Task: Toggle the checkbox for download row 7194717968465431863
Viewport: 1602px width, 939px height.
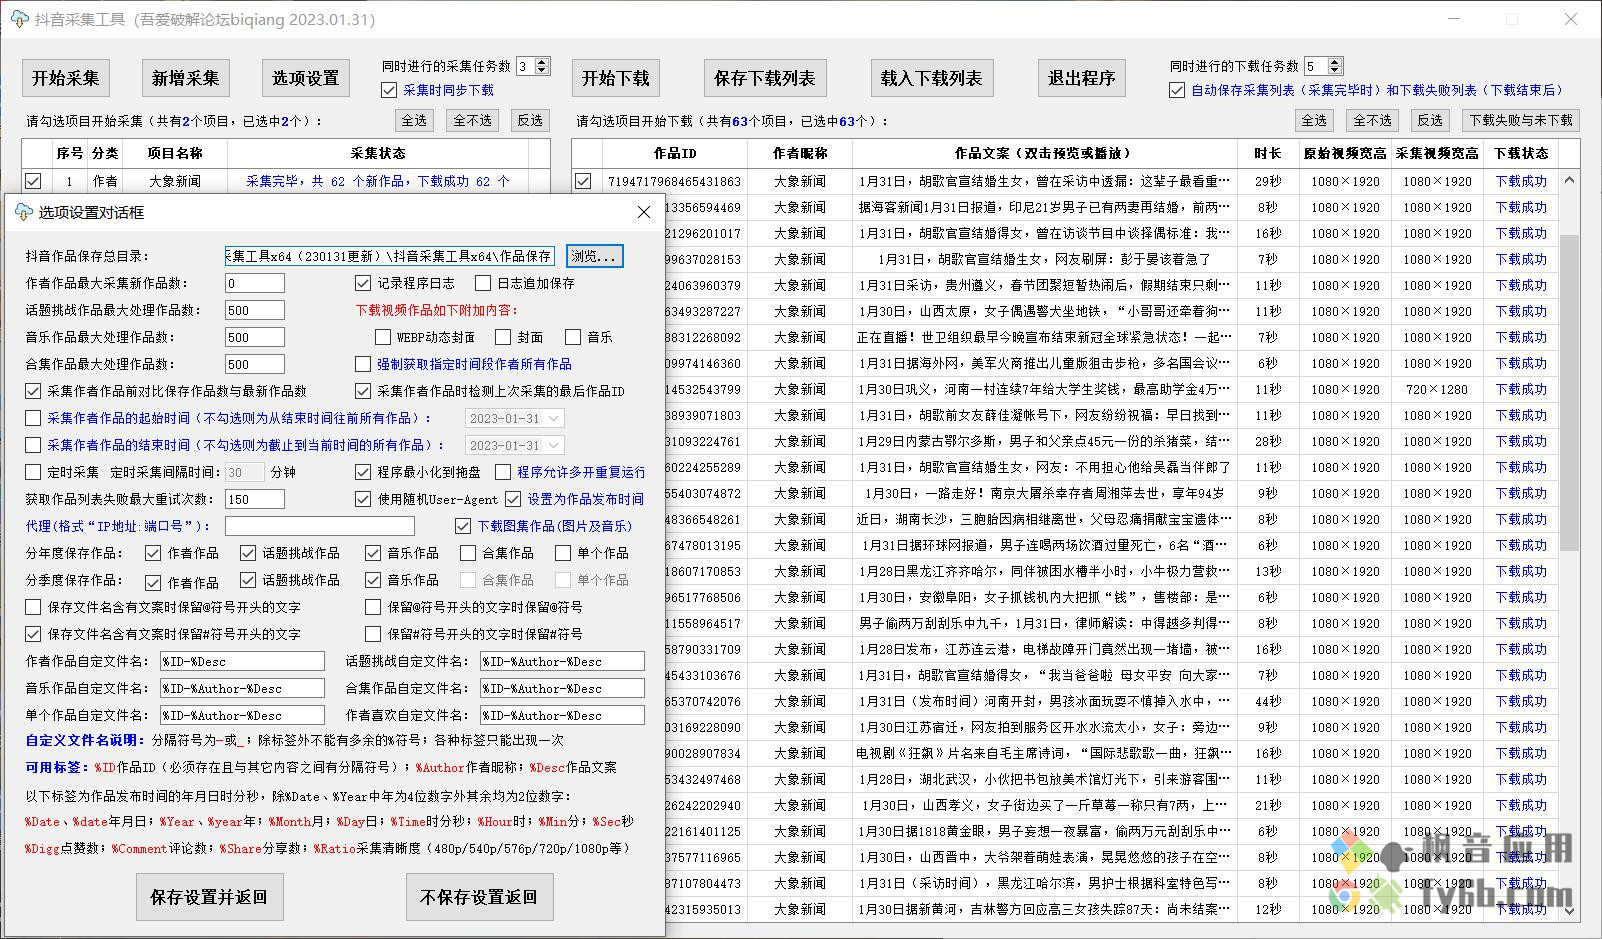Action: click(583, 181)
